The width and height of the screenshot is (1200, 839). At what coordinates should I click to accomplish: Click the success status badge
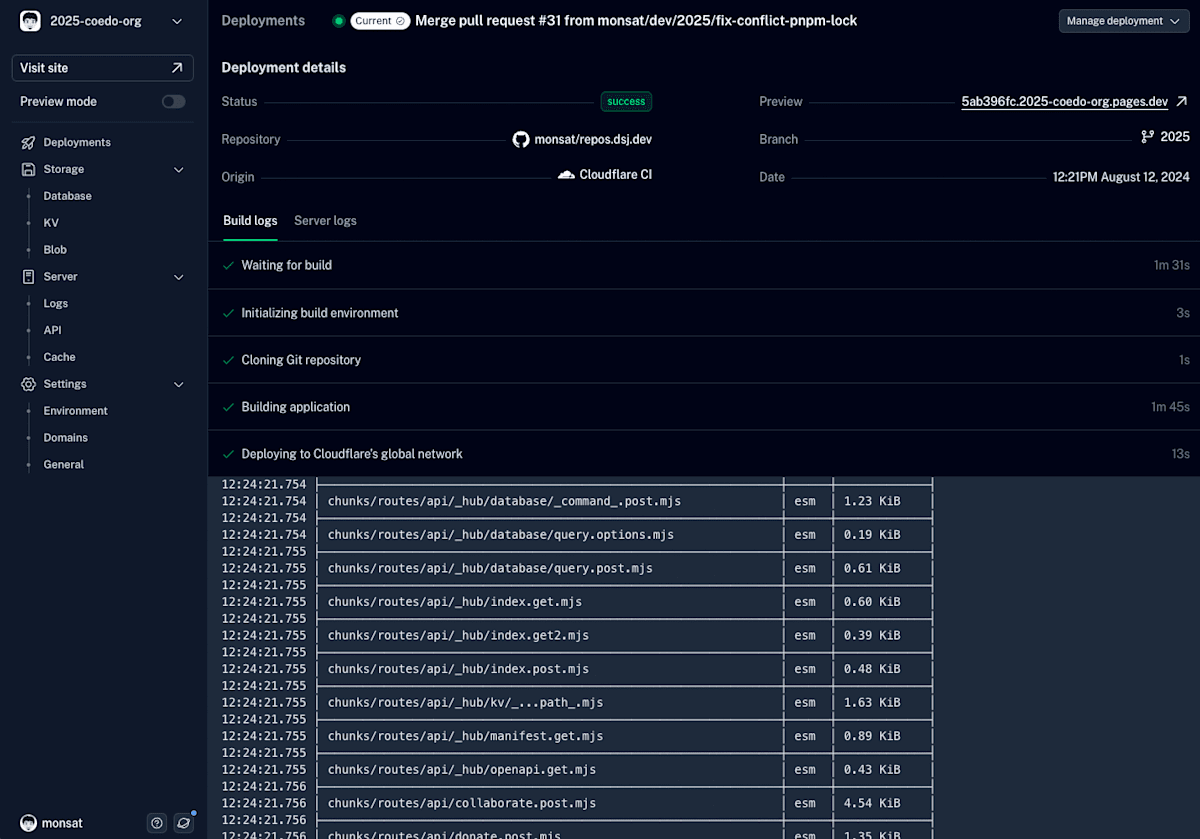click(626, 102)
